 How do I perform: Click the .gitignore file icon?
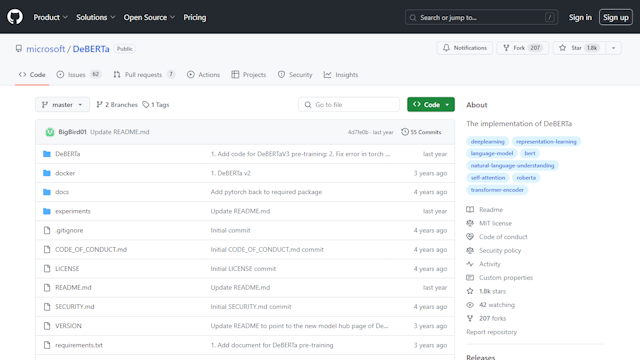[x=47, y=230]
